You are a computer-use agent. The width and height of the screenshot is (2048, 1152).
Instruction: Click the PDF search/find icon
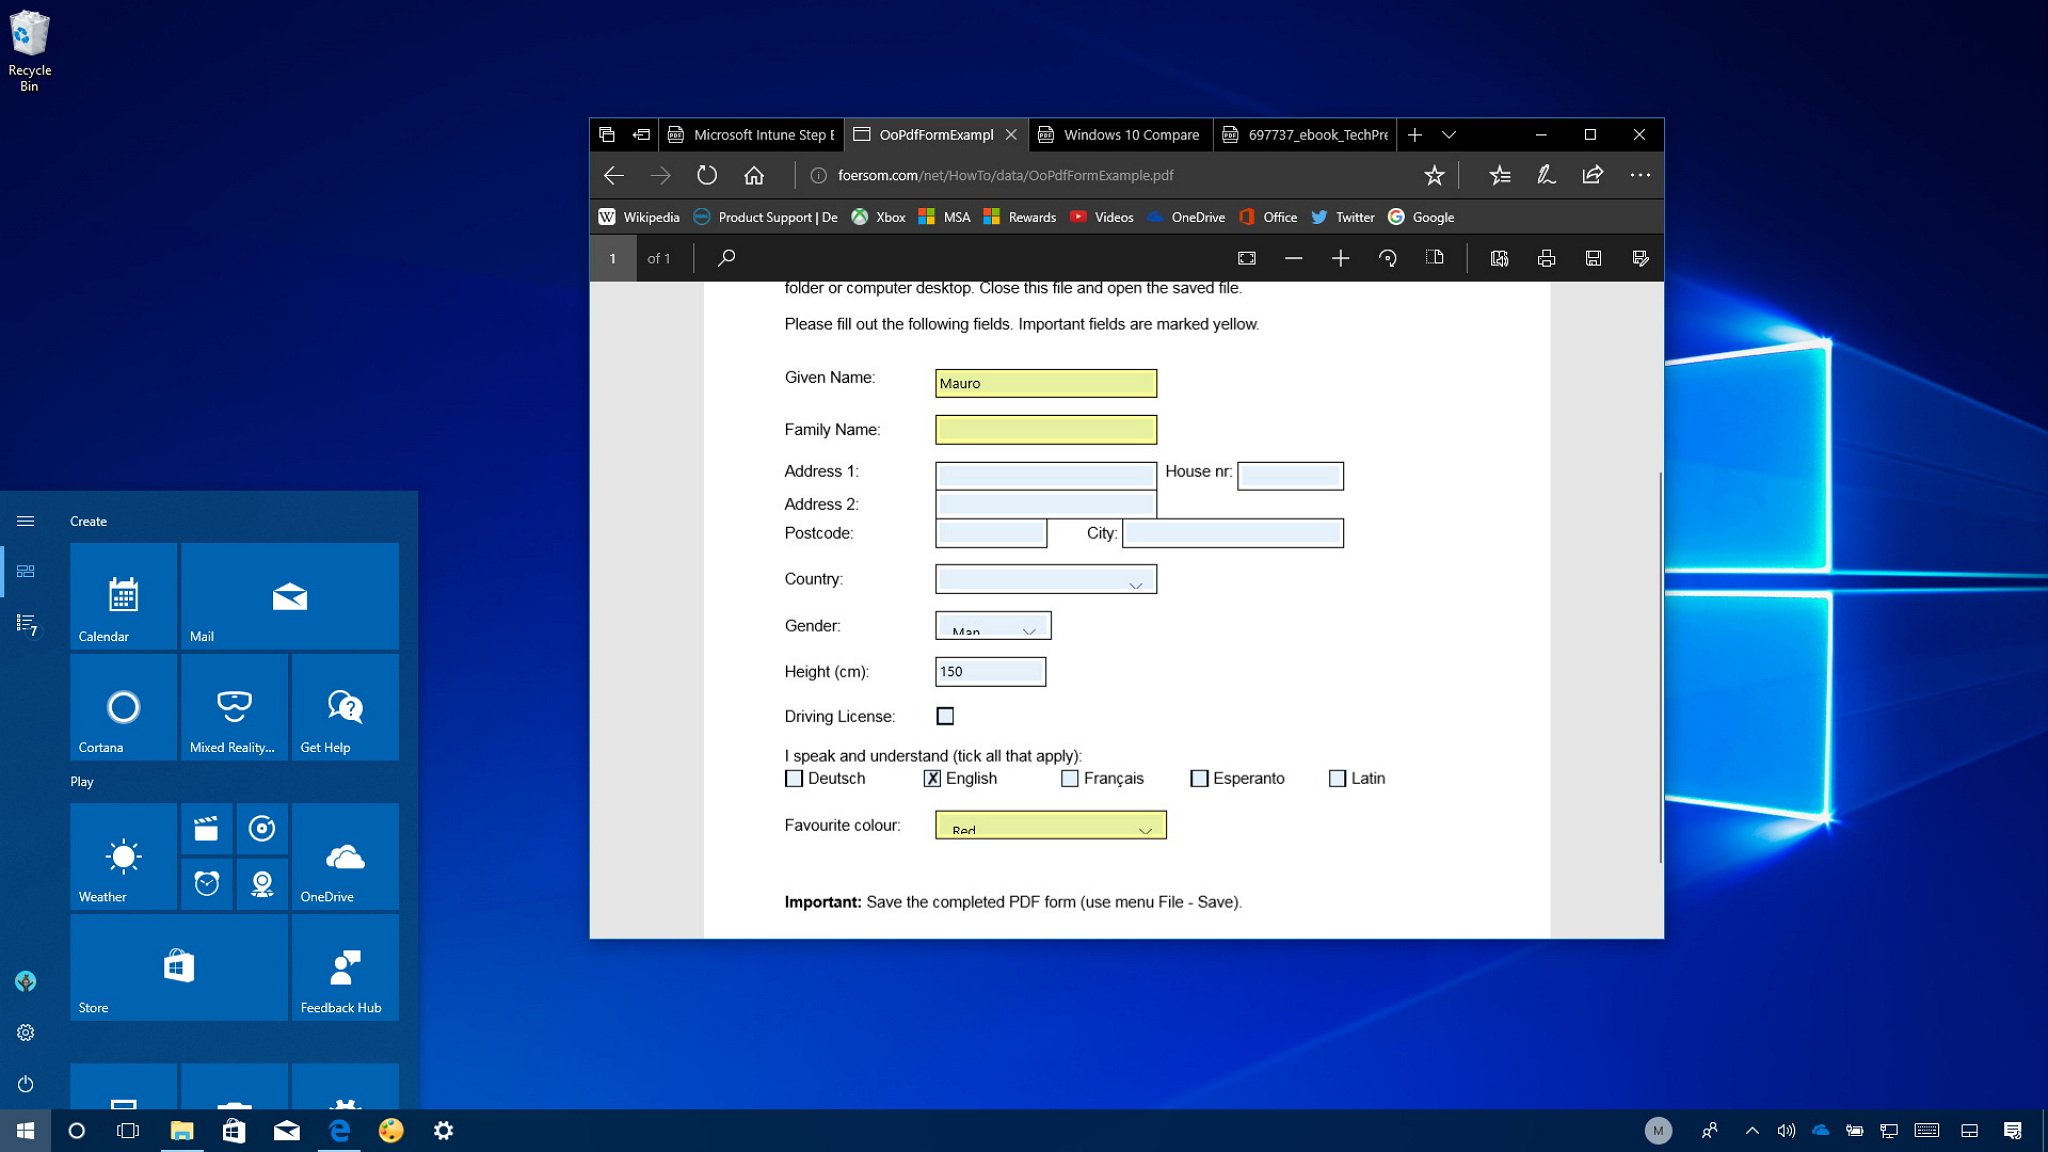tap(724, 257)
